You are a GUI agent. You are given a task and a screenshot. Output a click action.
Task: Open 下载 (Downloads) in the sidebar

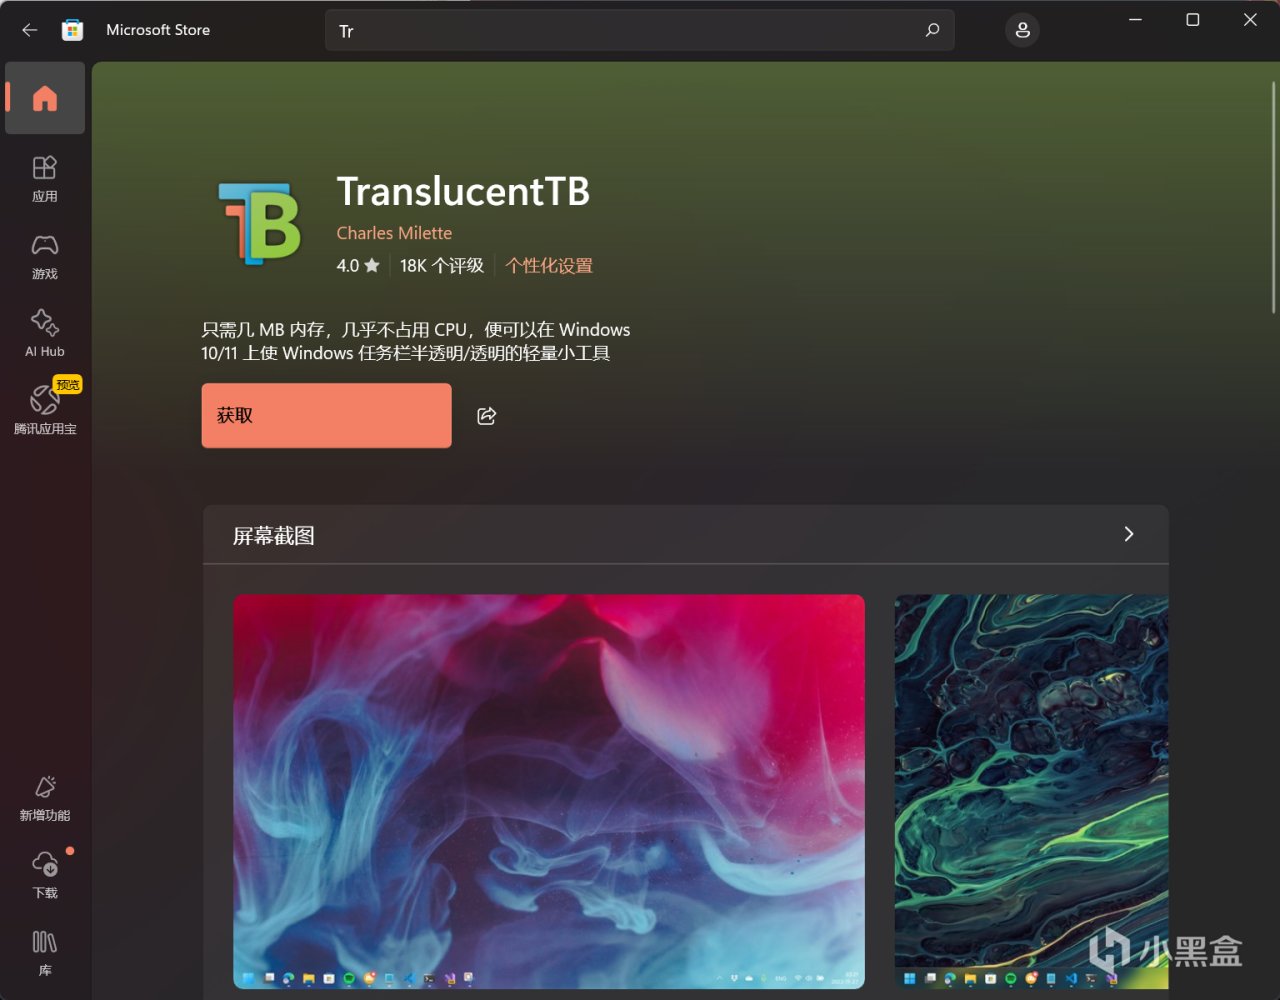point(45,876)
